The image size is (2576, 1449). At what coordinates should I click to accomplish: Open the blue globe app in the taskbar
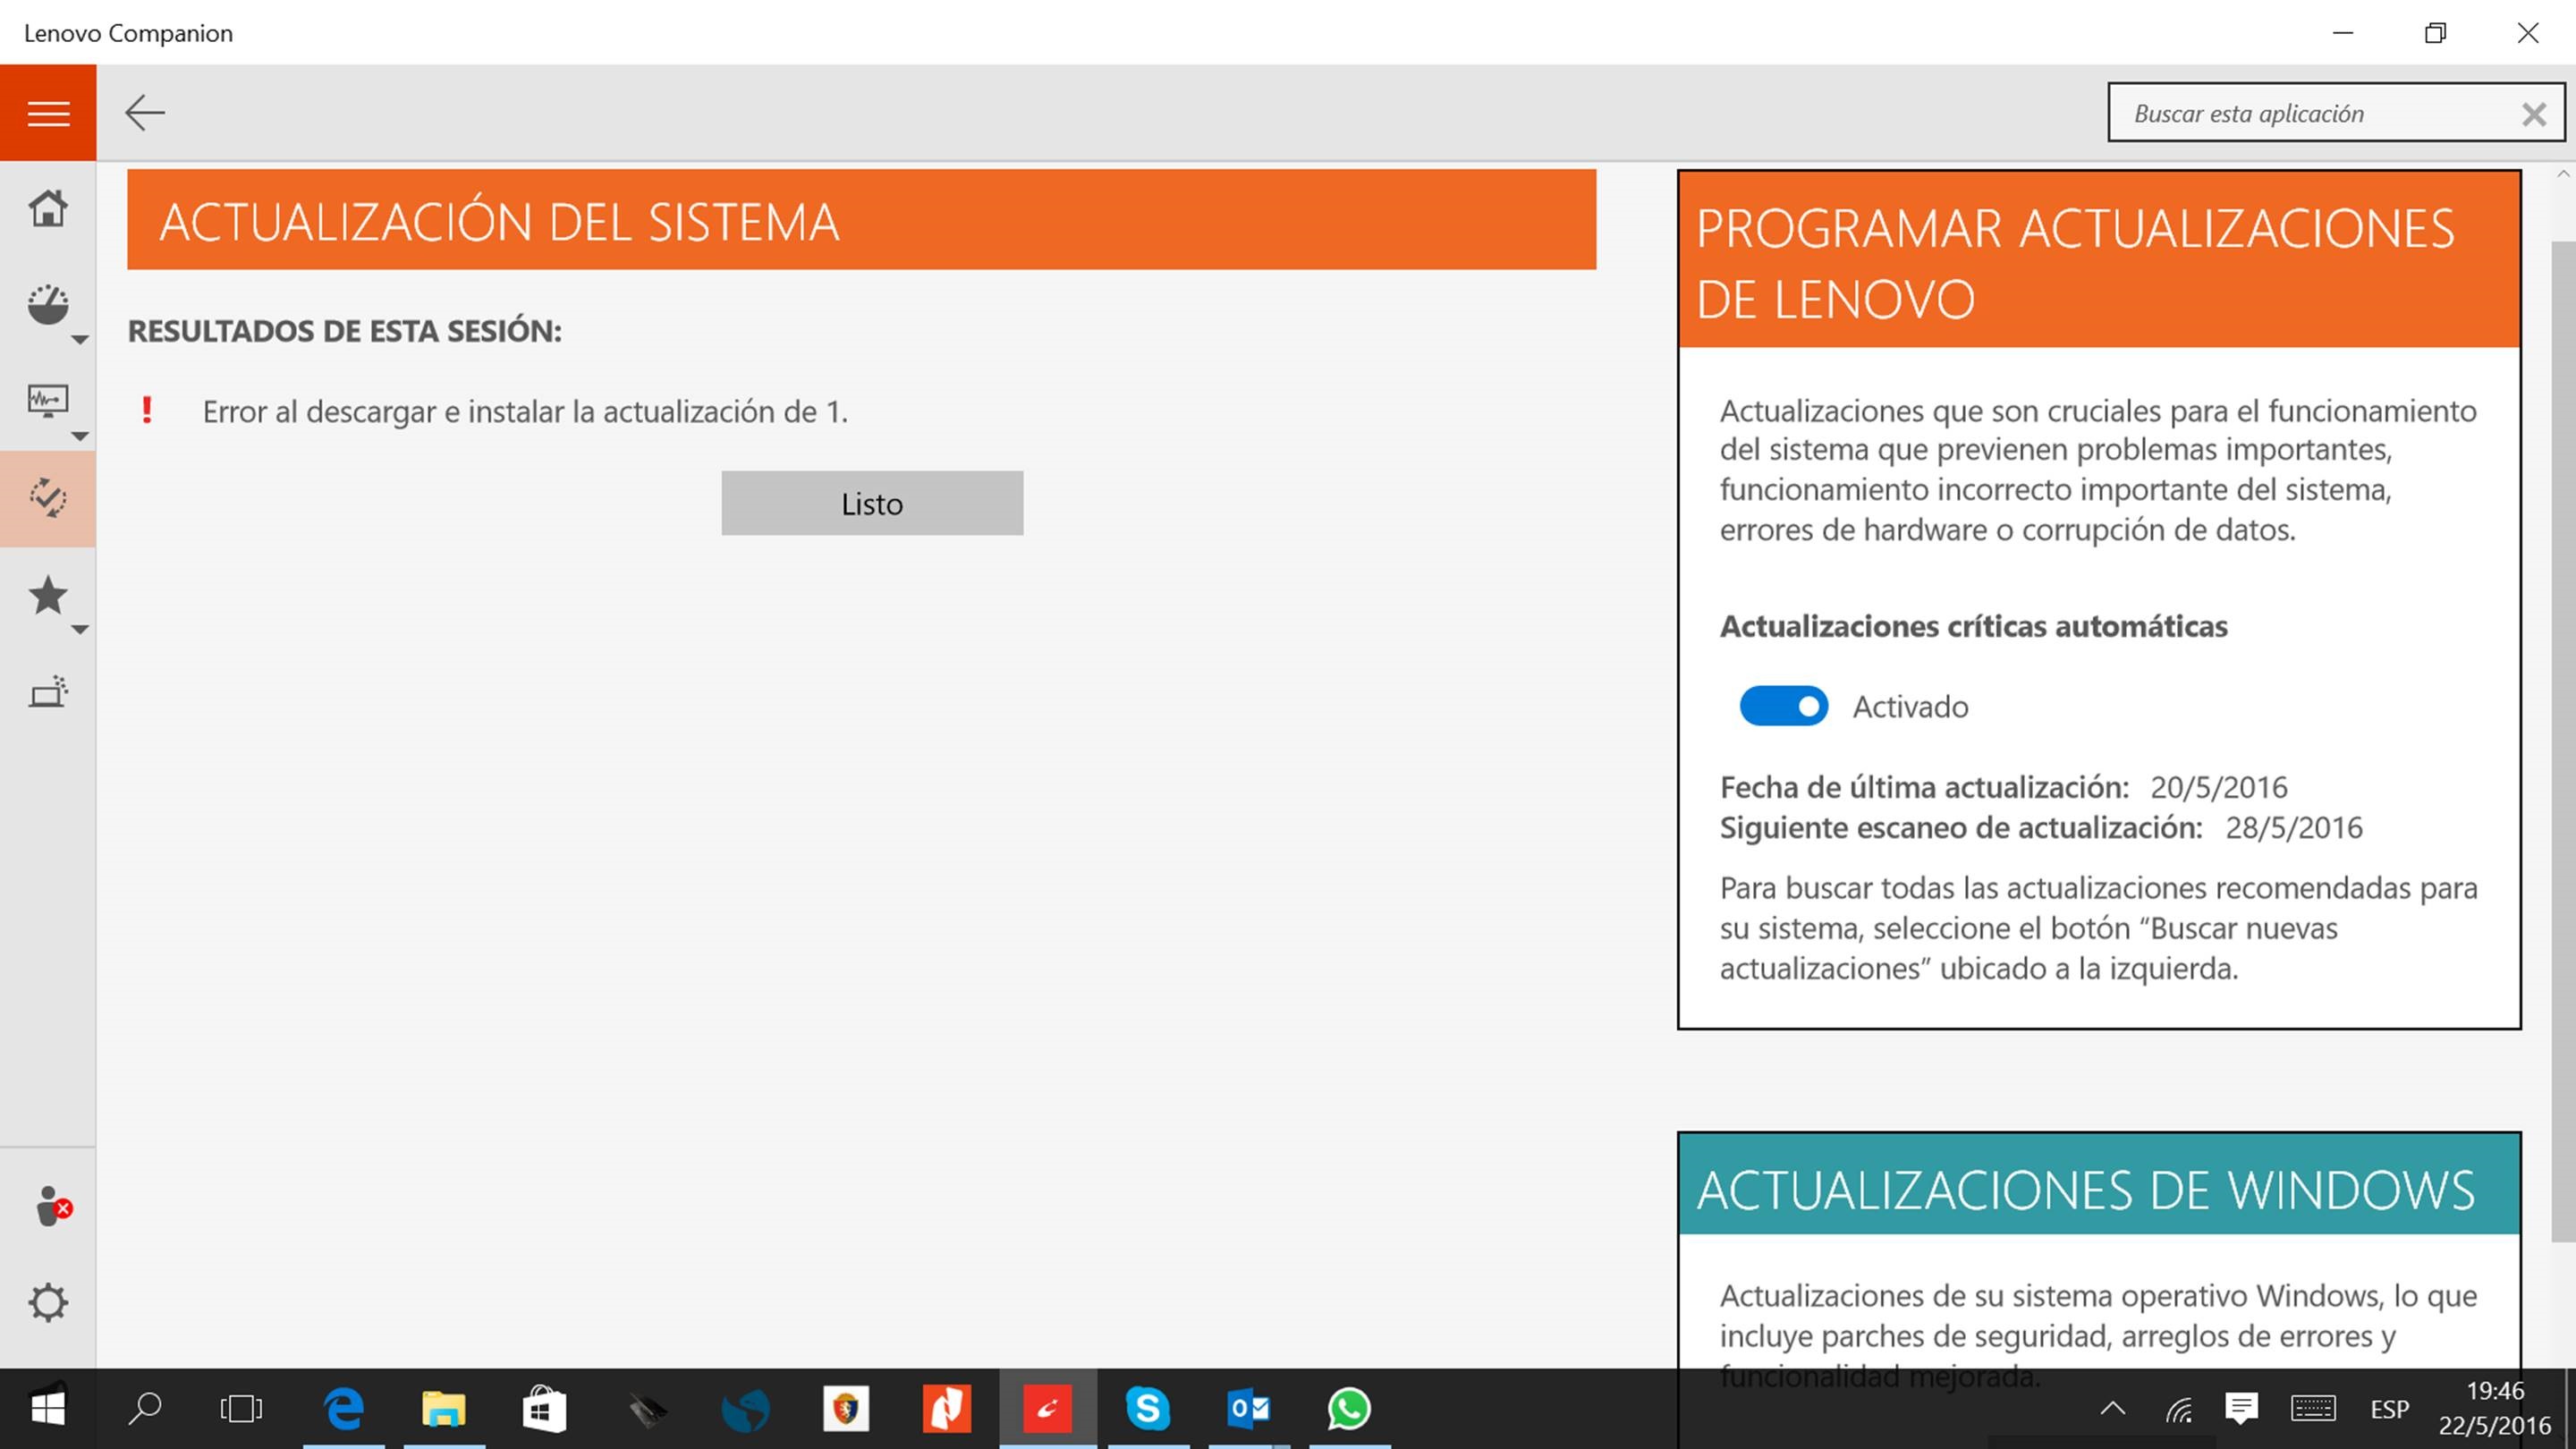tap(746, 1409)
